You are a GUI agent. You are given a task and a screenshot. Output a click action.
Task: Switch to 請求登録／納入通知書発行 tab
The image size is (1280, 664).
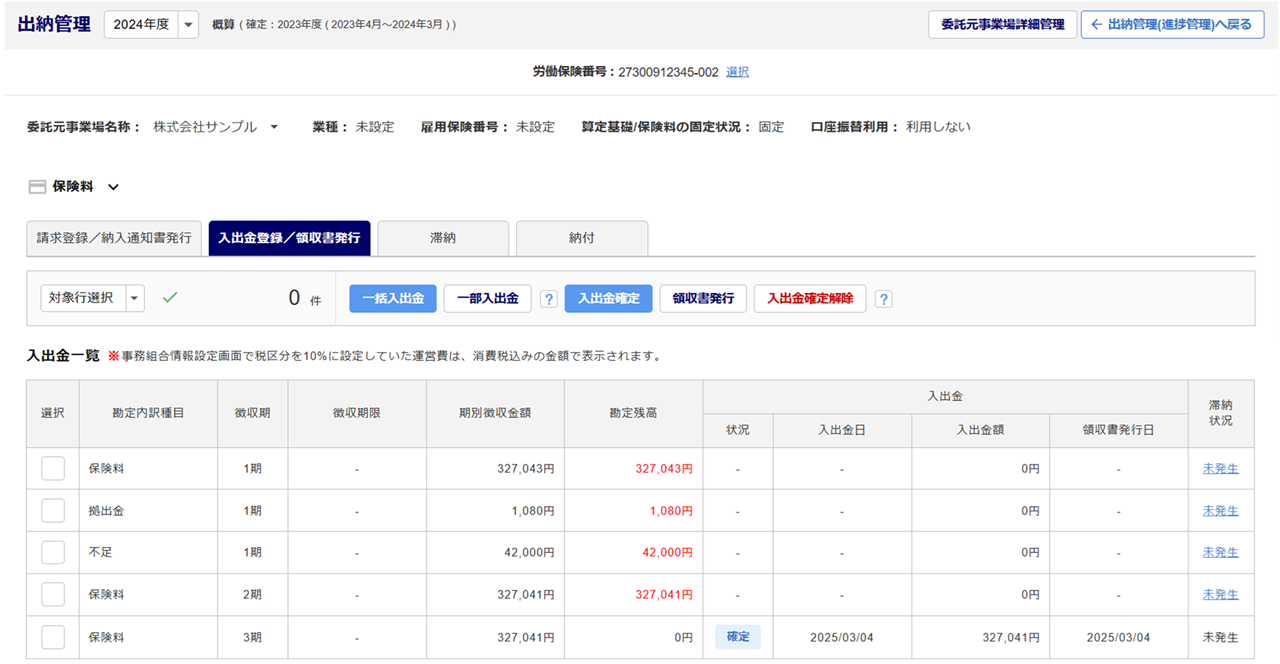click(114, 239)
